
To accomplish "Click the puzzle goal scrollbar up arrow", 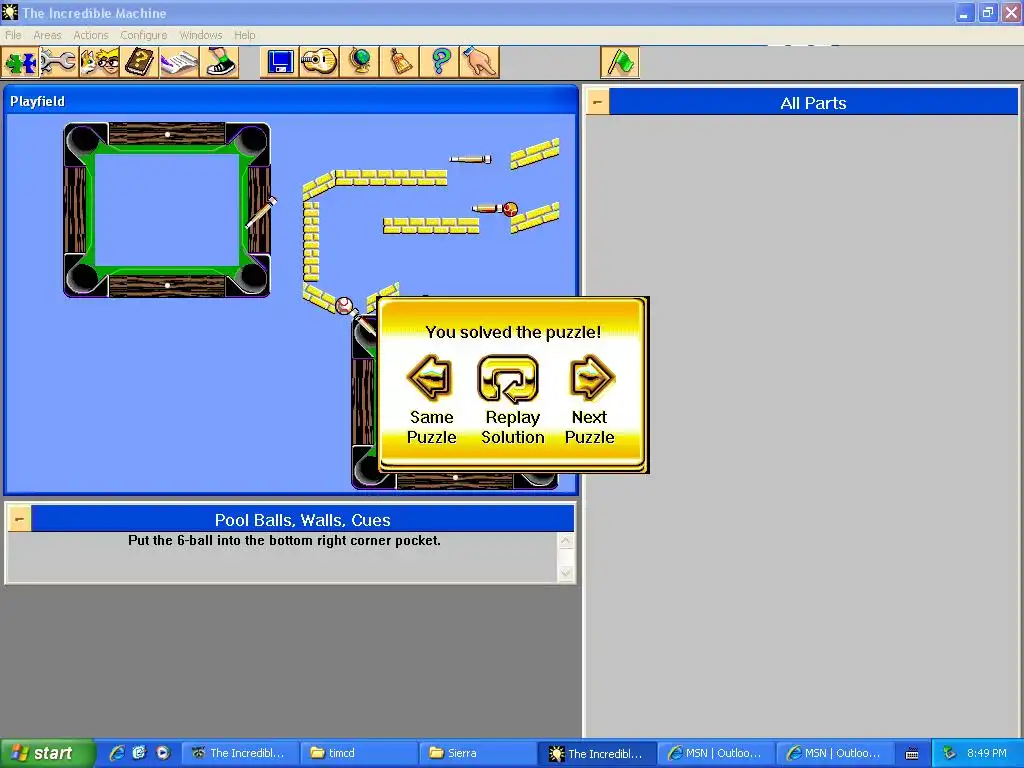I will [566, 541].
